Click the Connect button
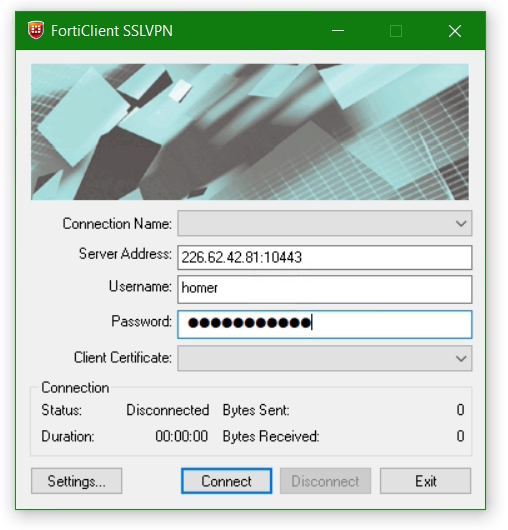Screen dimensions: 508x530 click(x=226, y=481)
